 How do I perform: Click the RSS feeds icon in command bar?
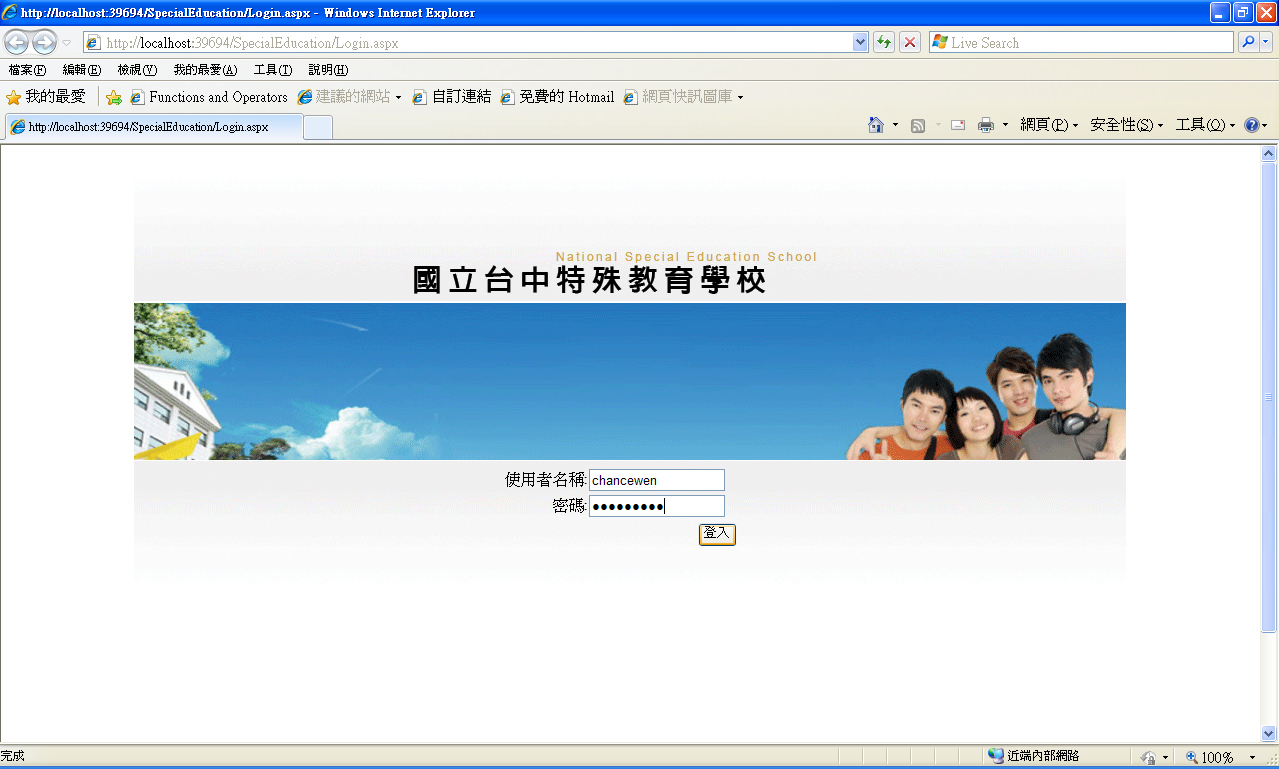918,125
